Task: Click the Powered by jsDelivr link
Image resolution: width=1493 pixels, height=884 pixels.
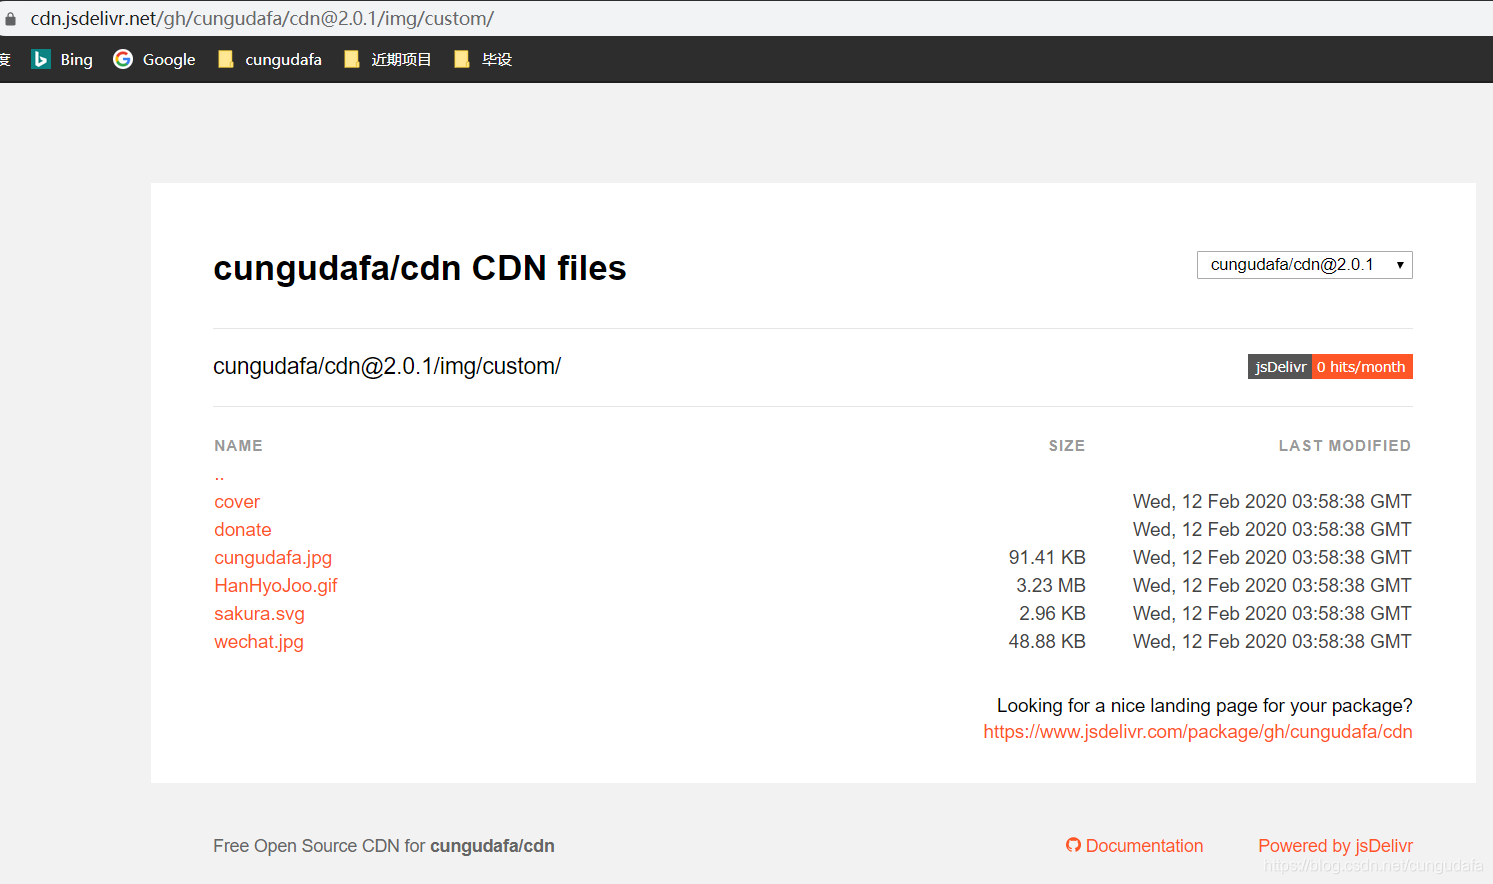Action: [1335, 846]
